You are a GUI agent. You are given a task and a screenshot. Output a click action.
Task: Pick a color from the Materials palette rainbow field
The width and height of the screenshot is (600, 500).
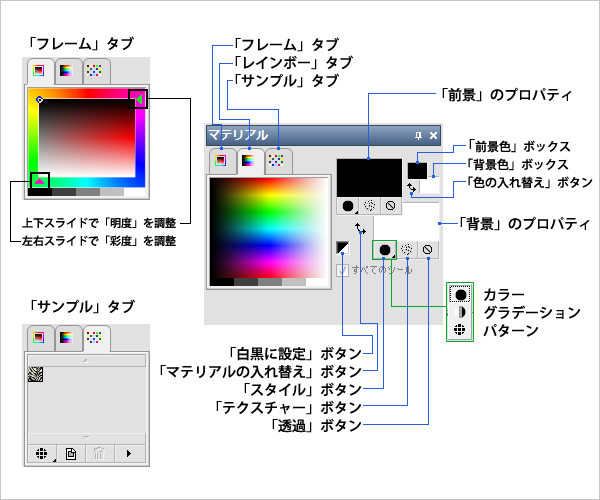click(269, 228)
